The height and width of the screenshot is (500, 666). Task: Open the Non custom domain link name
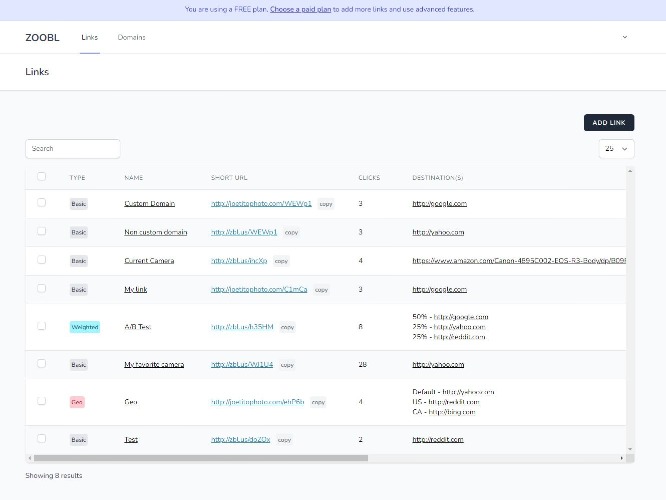[x=155, y=232]
